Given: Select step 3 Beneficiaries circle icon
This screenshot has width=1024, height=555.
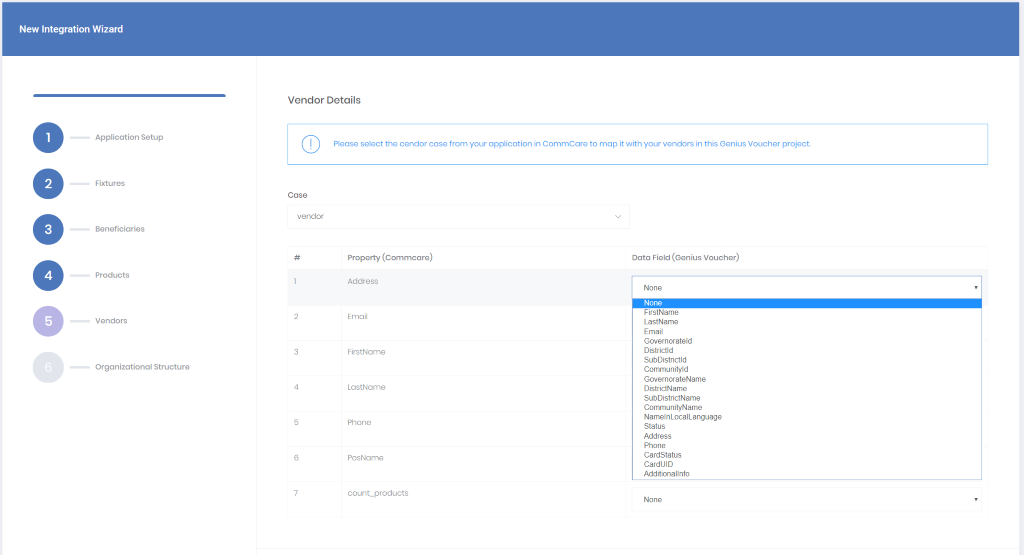Looking at the screenshot, I should coord(48,229).
